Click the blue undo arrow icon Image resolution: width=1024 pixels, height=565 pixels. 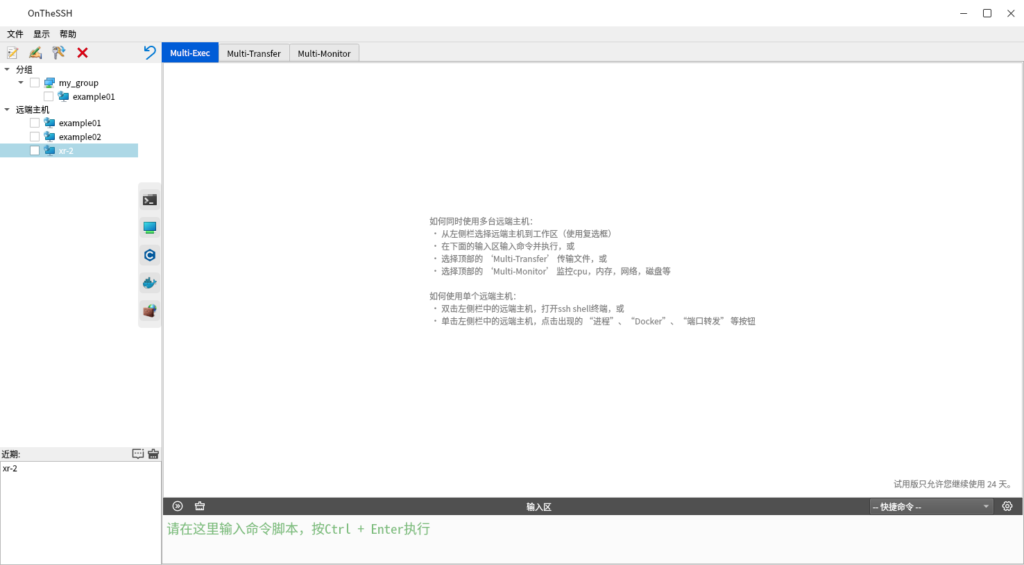[x=150, y=52]
